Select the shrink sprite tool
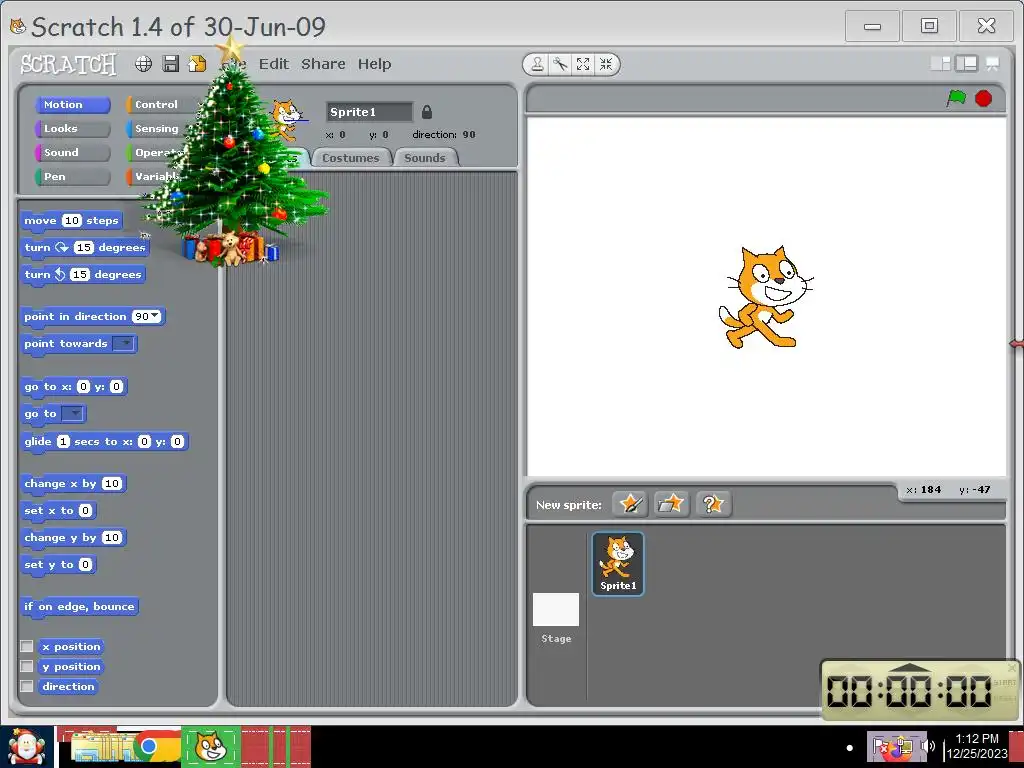This screenshot has width=1024, height=768. [606, 64]
